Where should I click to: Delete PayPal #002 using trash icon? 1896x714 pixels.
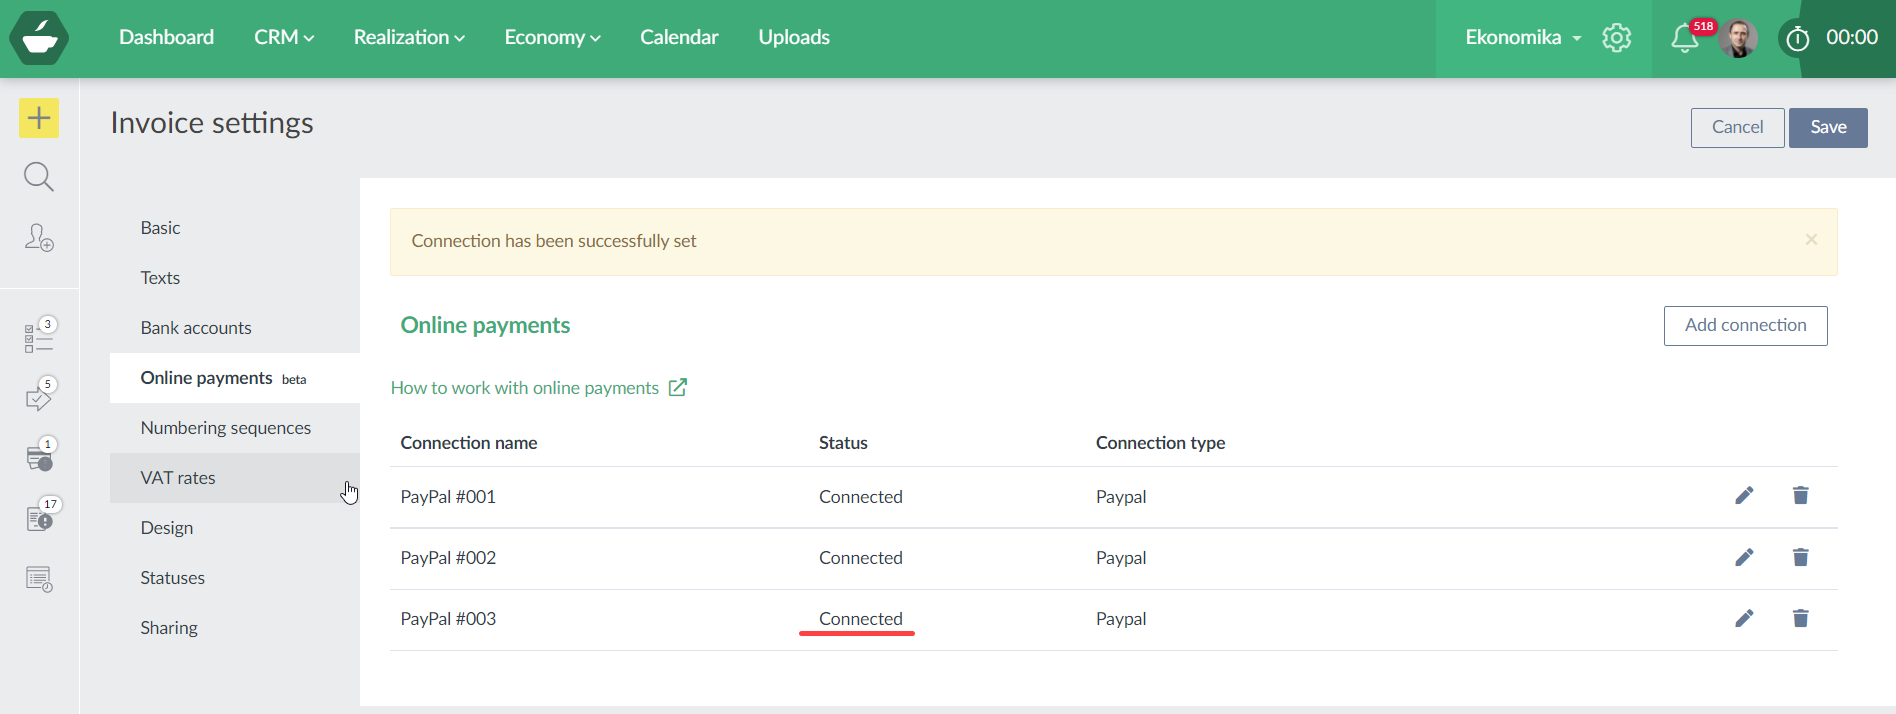pos(1800,558)
